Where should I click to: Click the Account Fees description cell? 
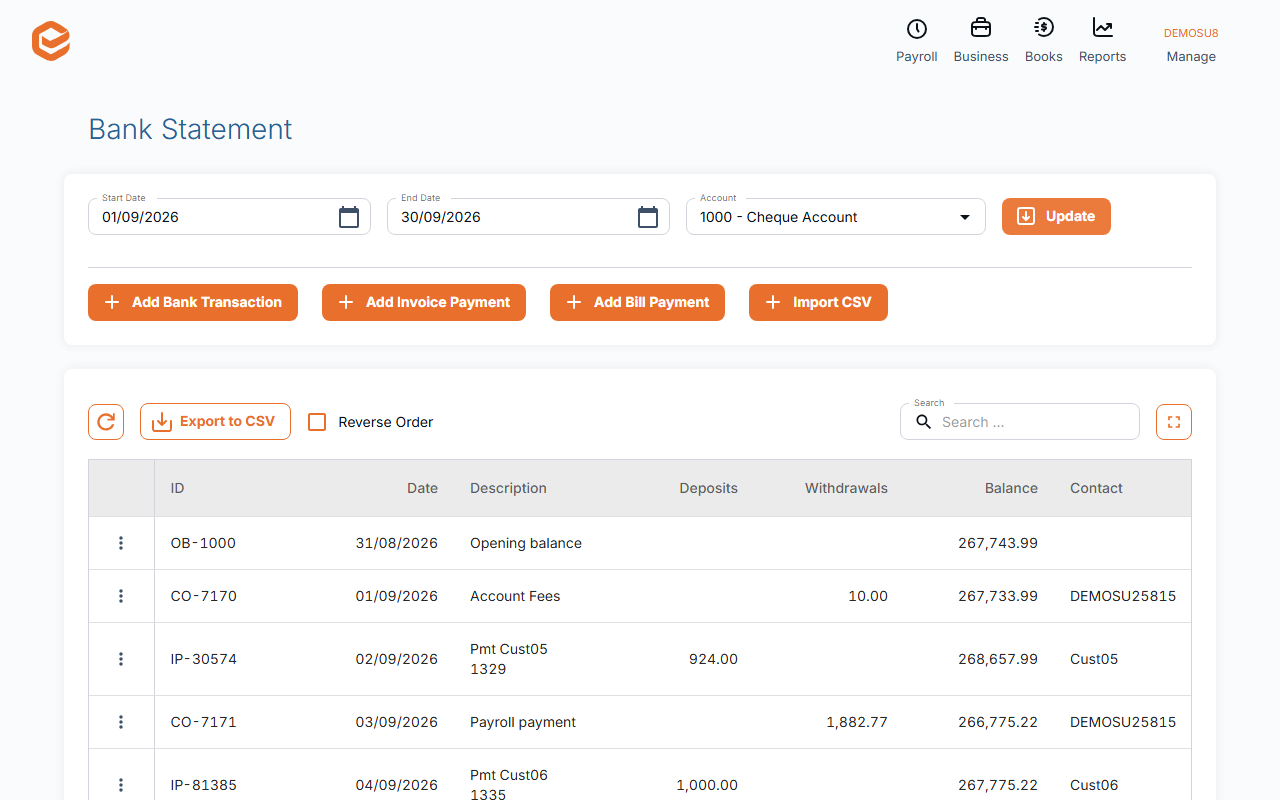[515, 596]
